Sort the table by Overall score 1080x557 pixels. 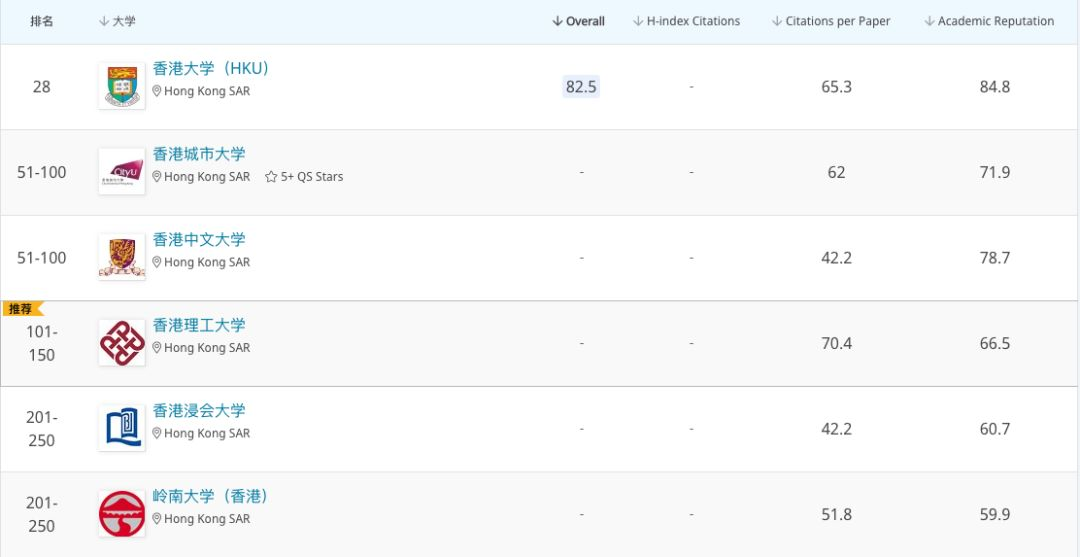pyautogui.click(x=579, y=21)
